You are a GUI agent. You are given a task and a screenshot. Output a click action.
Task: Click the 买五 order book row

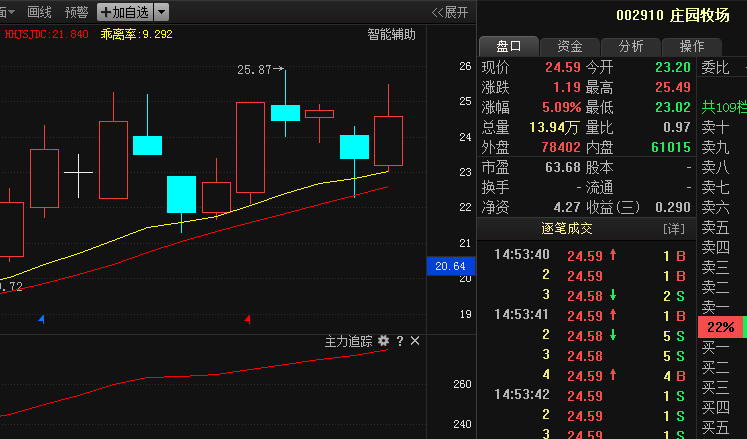point(722,428)
